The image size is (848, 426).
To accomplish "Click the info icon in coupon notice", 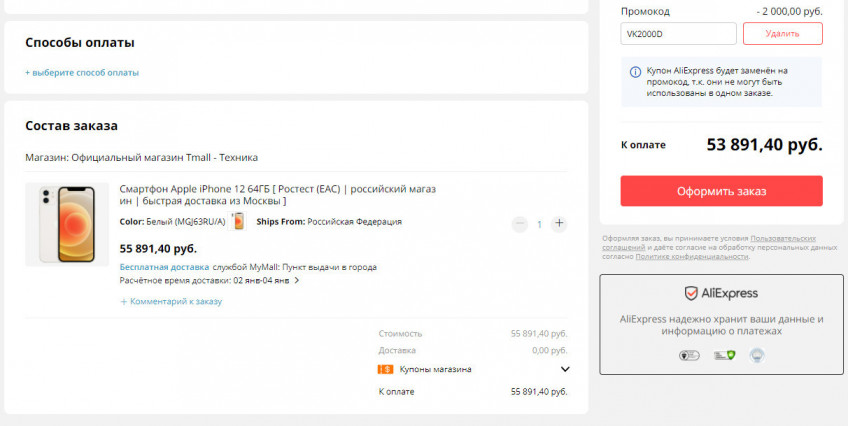I will click(636, 72).
